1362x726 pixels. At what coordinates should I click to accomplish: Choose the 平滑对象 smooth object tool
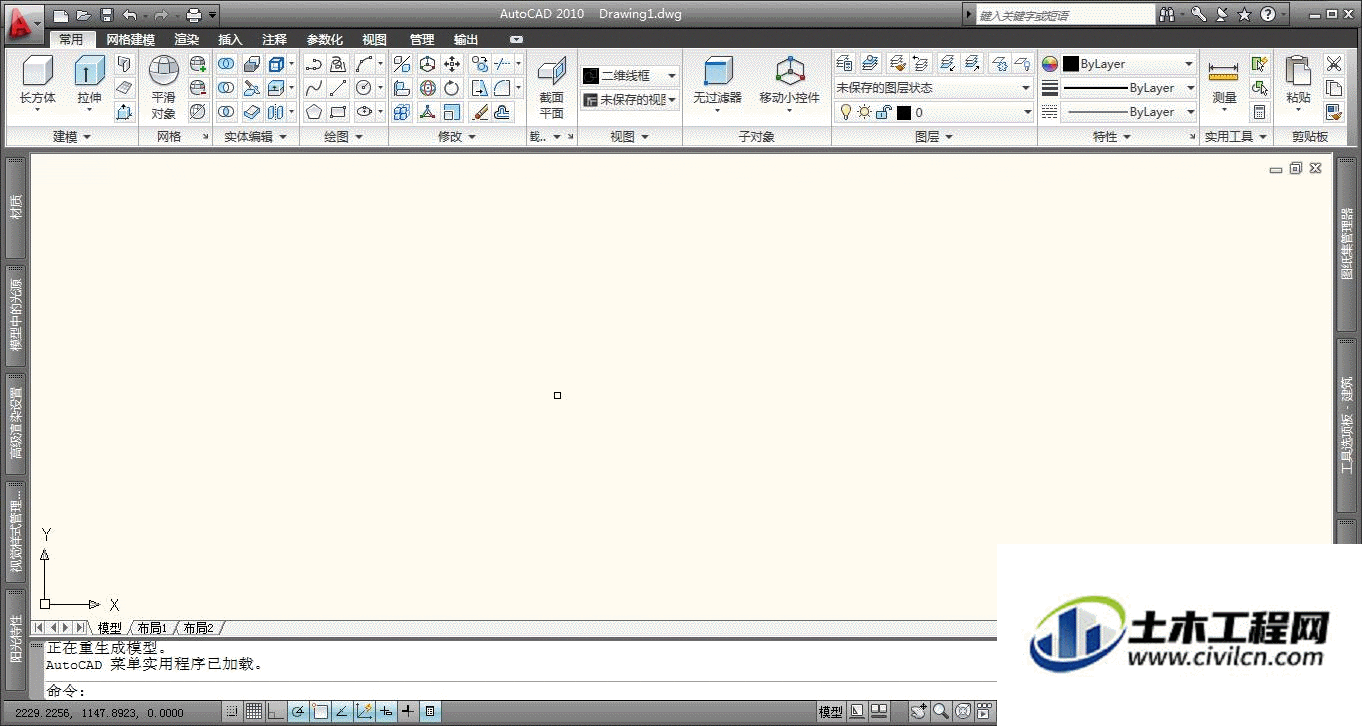pos(164,88)
